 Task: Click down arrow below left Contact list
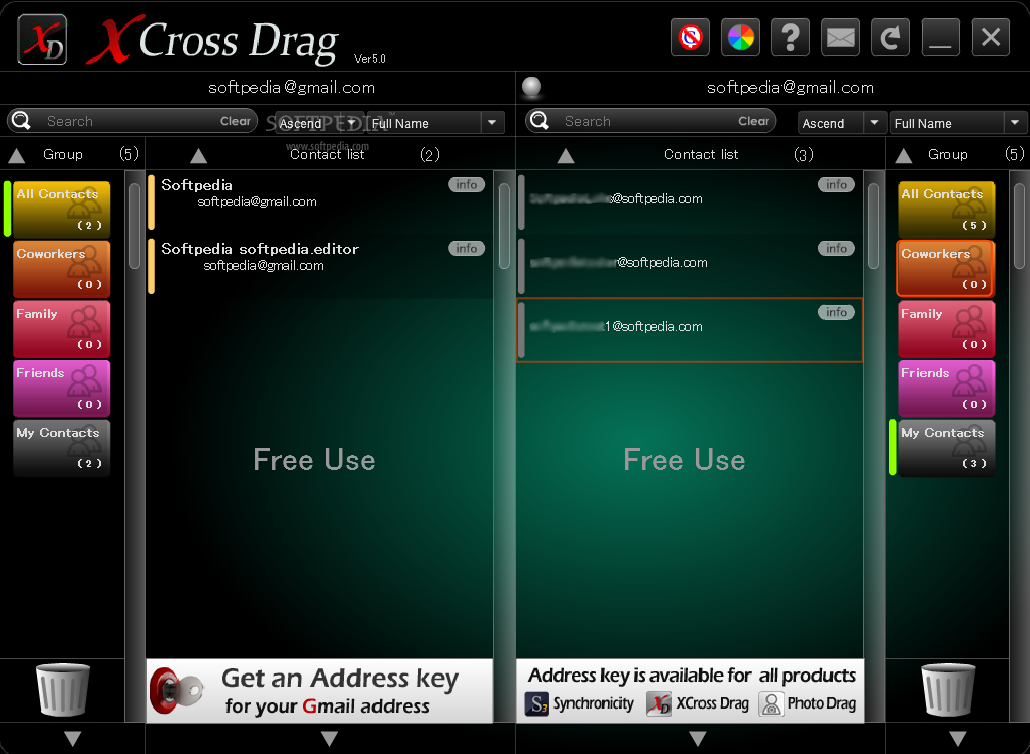[x=329, y=738]
